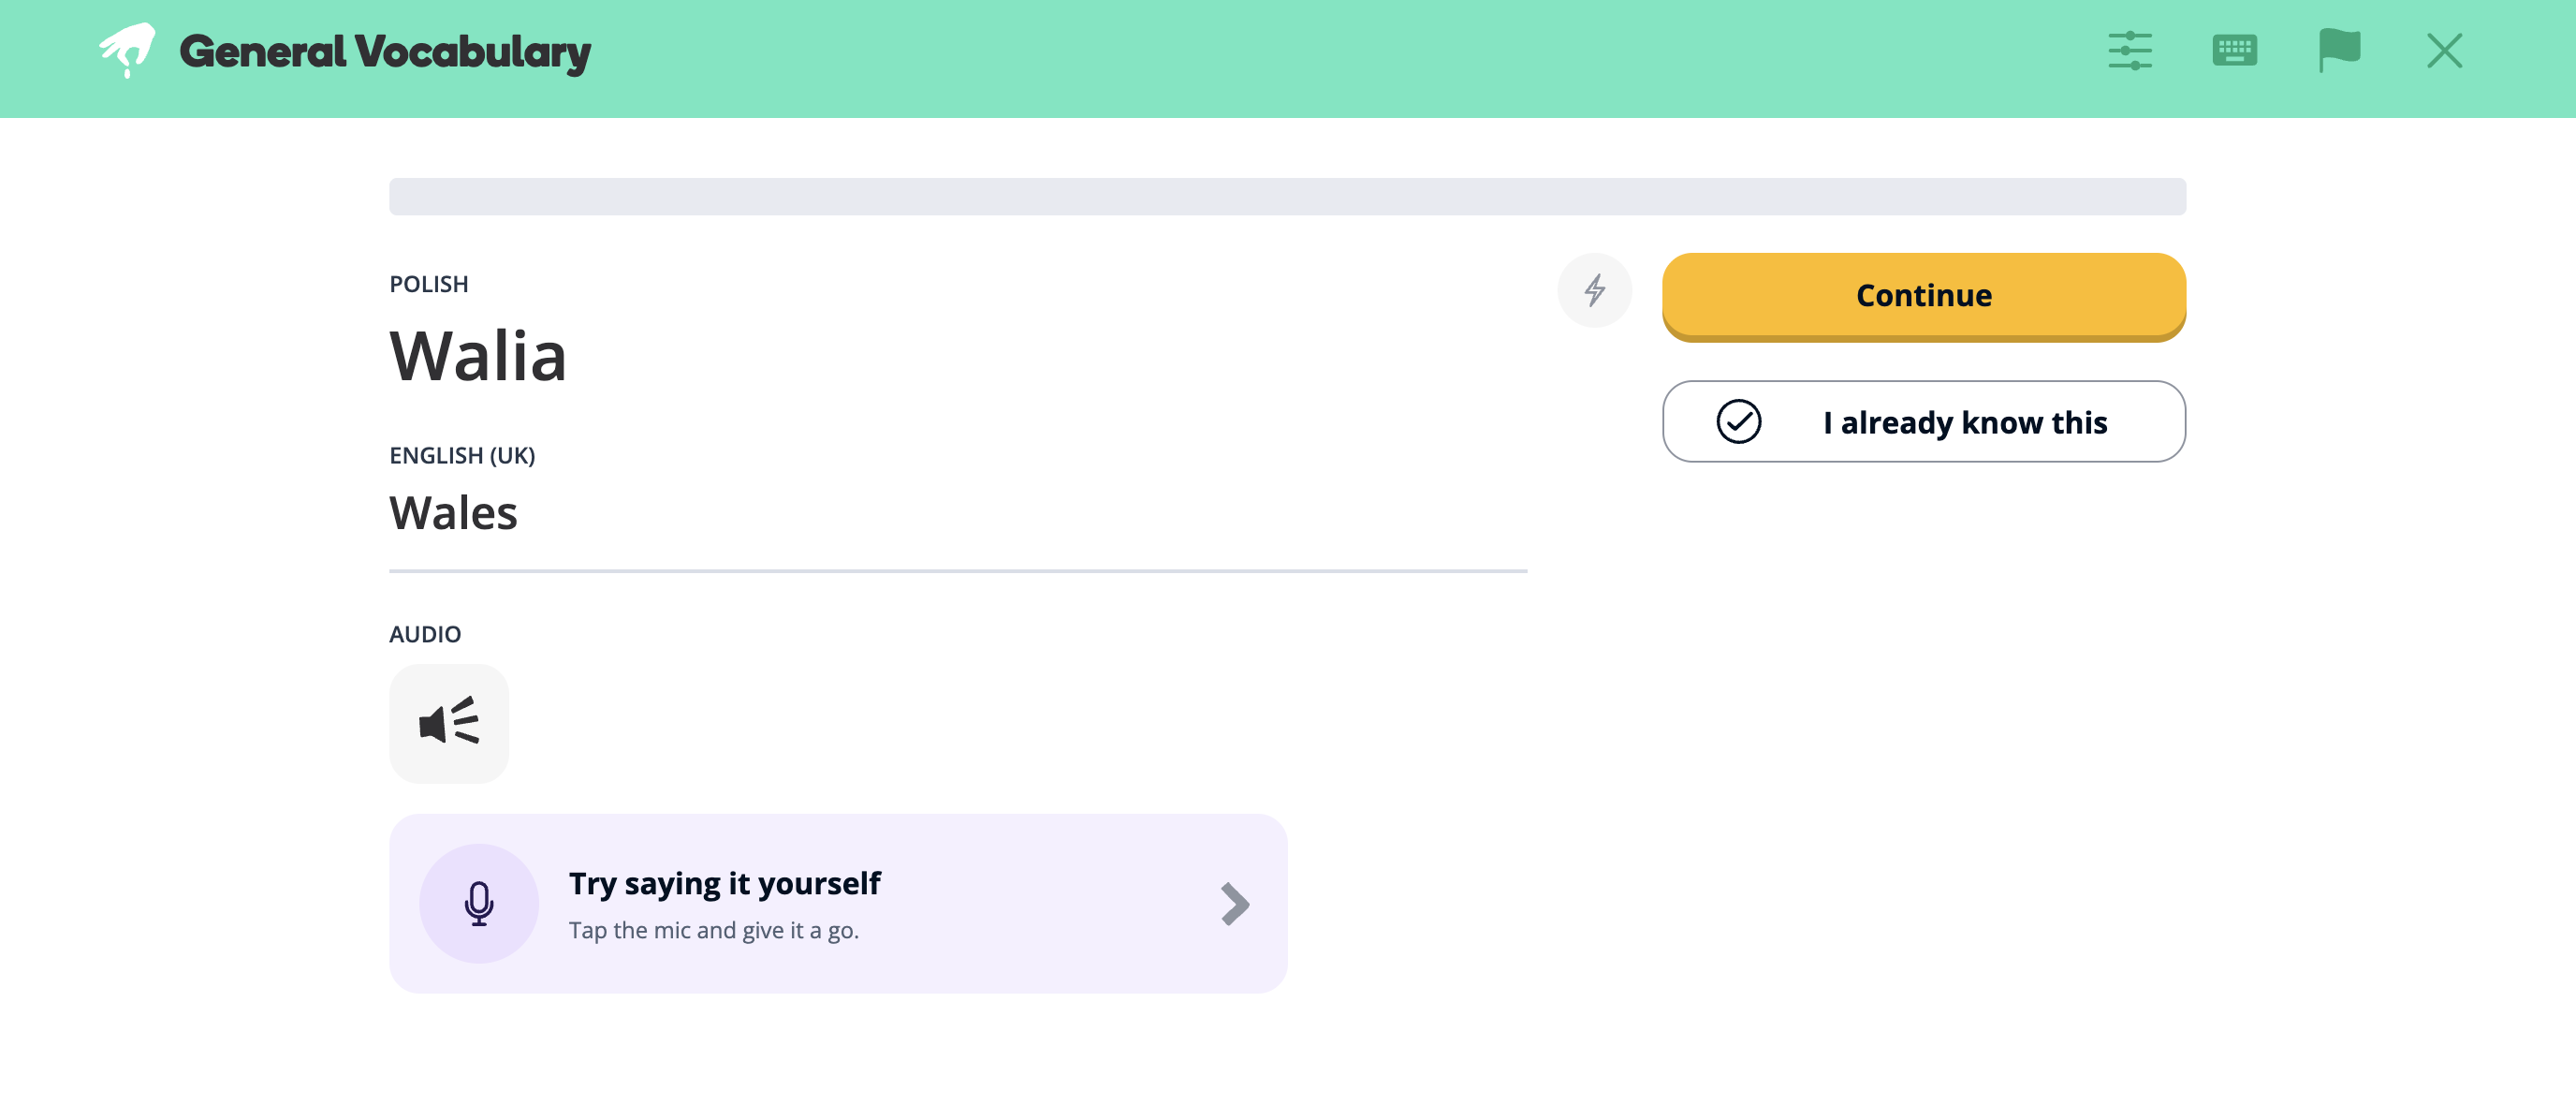The width and height of the screenshot is (2576, 1120).
Task: Click the AUDIO section label
Action: [x=425, y=634]
